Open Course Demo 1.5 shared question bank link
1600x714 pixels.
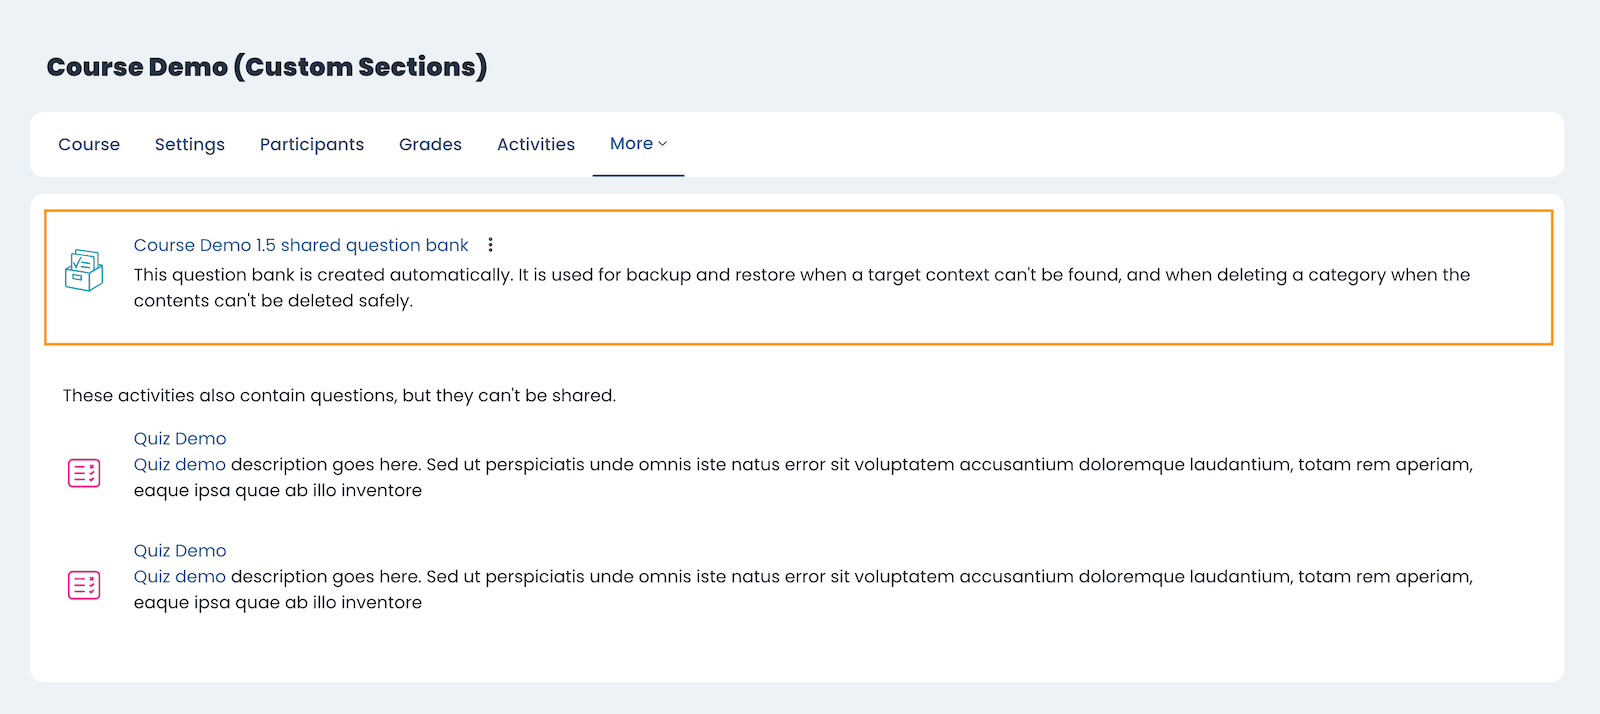301,245
